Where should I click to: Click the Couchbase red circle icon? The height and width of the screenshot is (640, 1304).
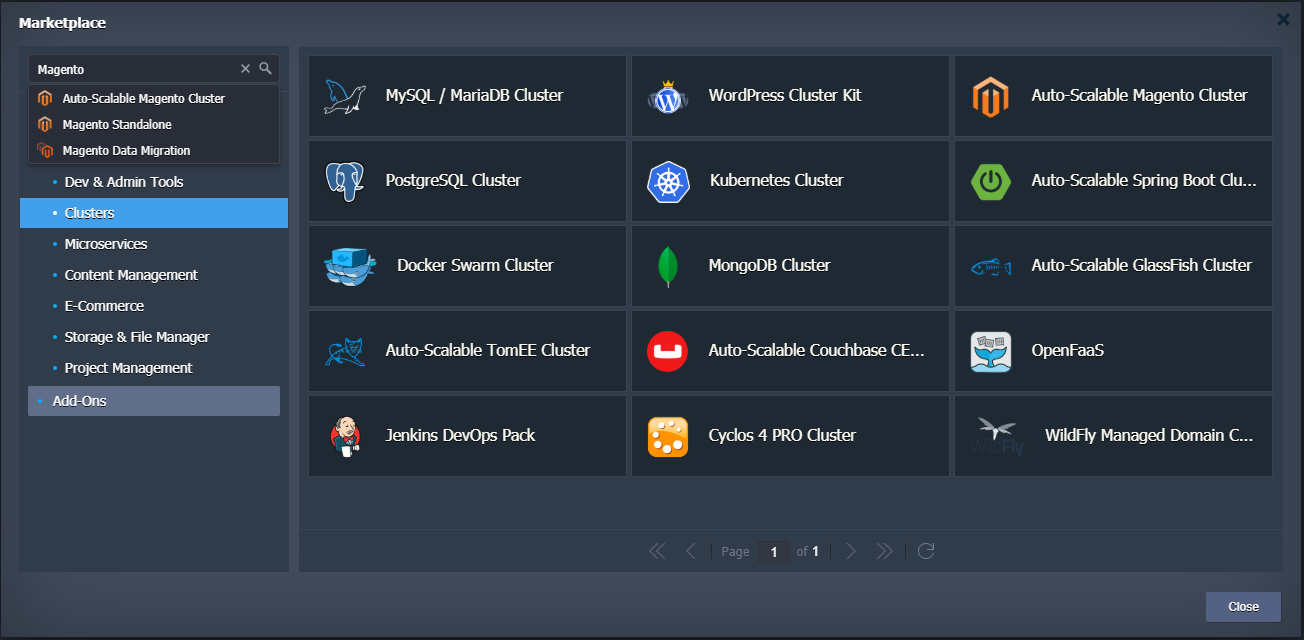(668, 351)
